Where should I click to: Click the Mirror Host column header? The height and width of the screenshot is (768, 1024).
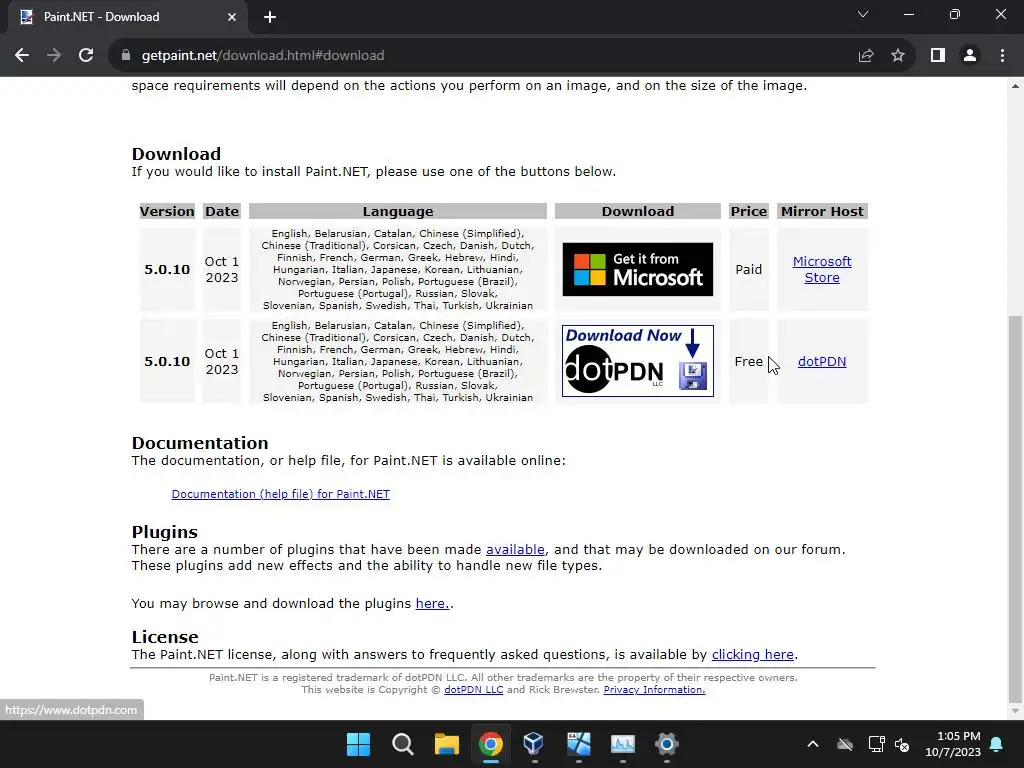coord(822,211)
